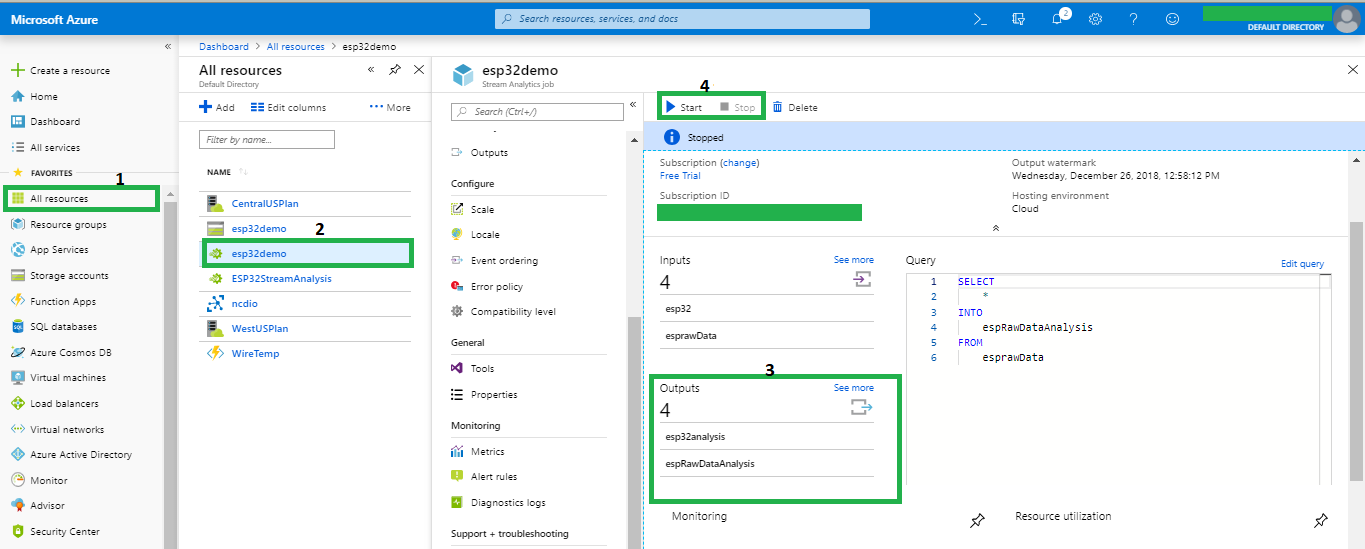Click the App Services sidebar icon

click(17, 250)
